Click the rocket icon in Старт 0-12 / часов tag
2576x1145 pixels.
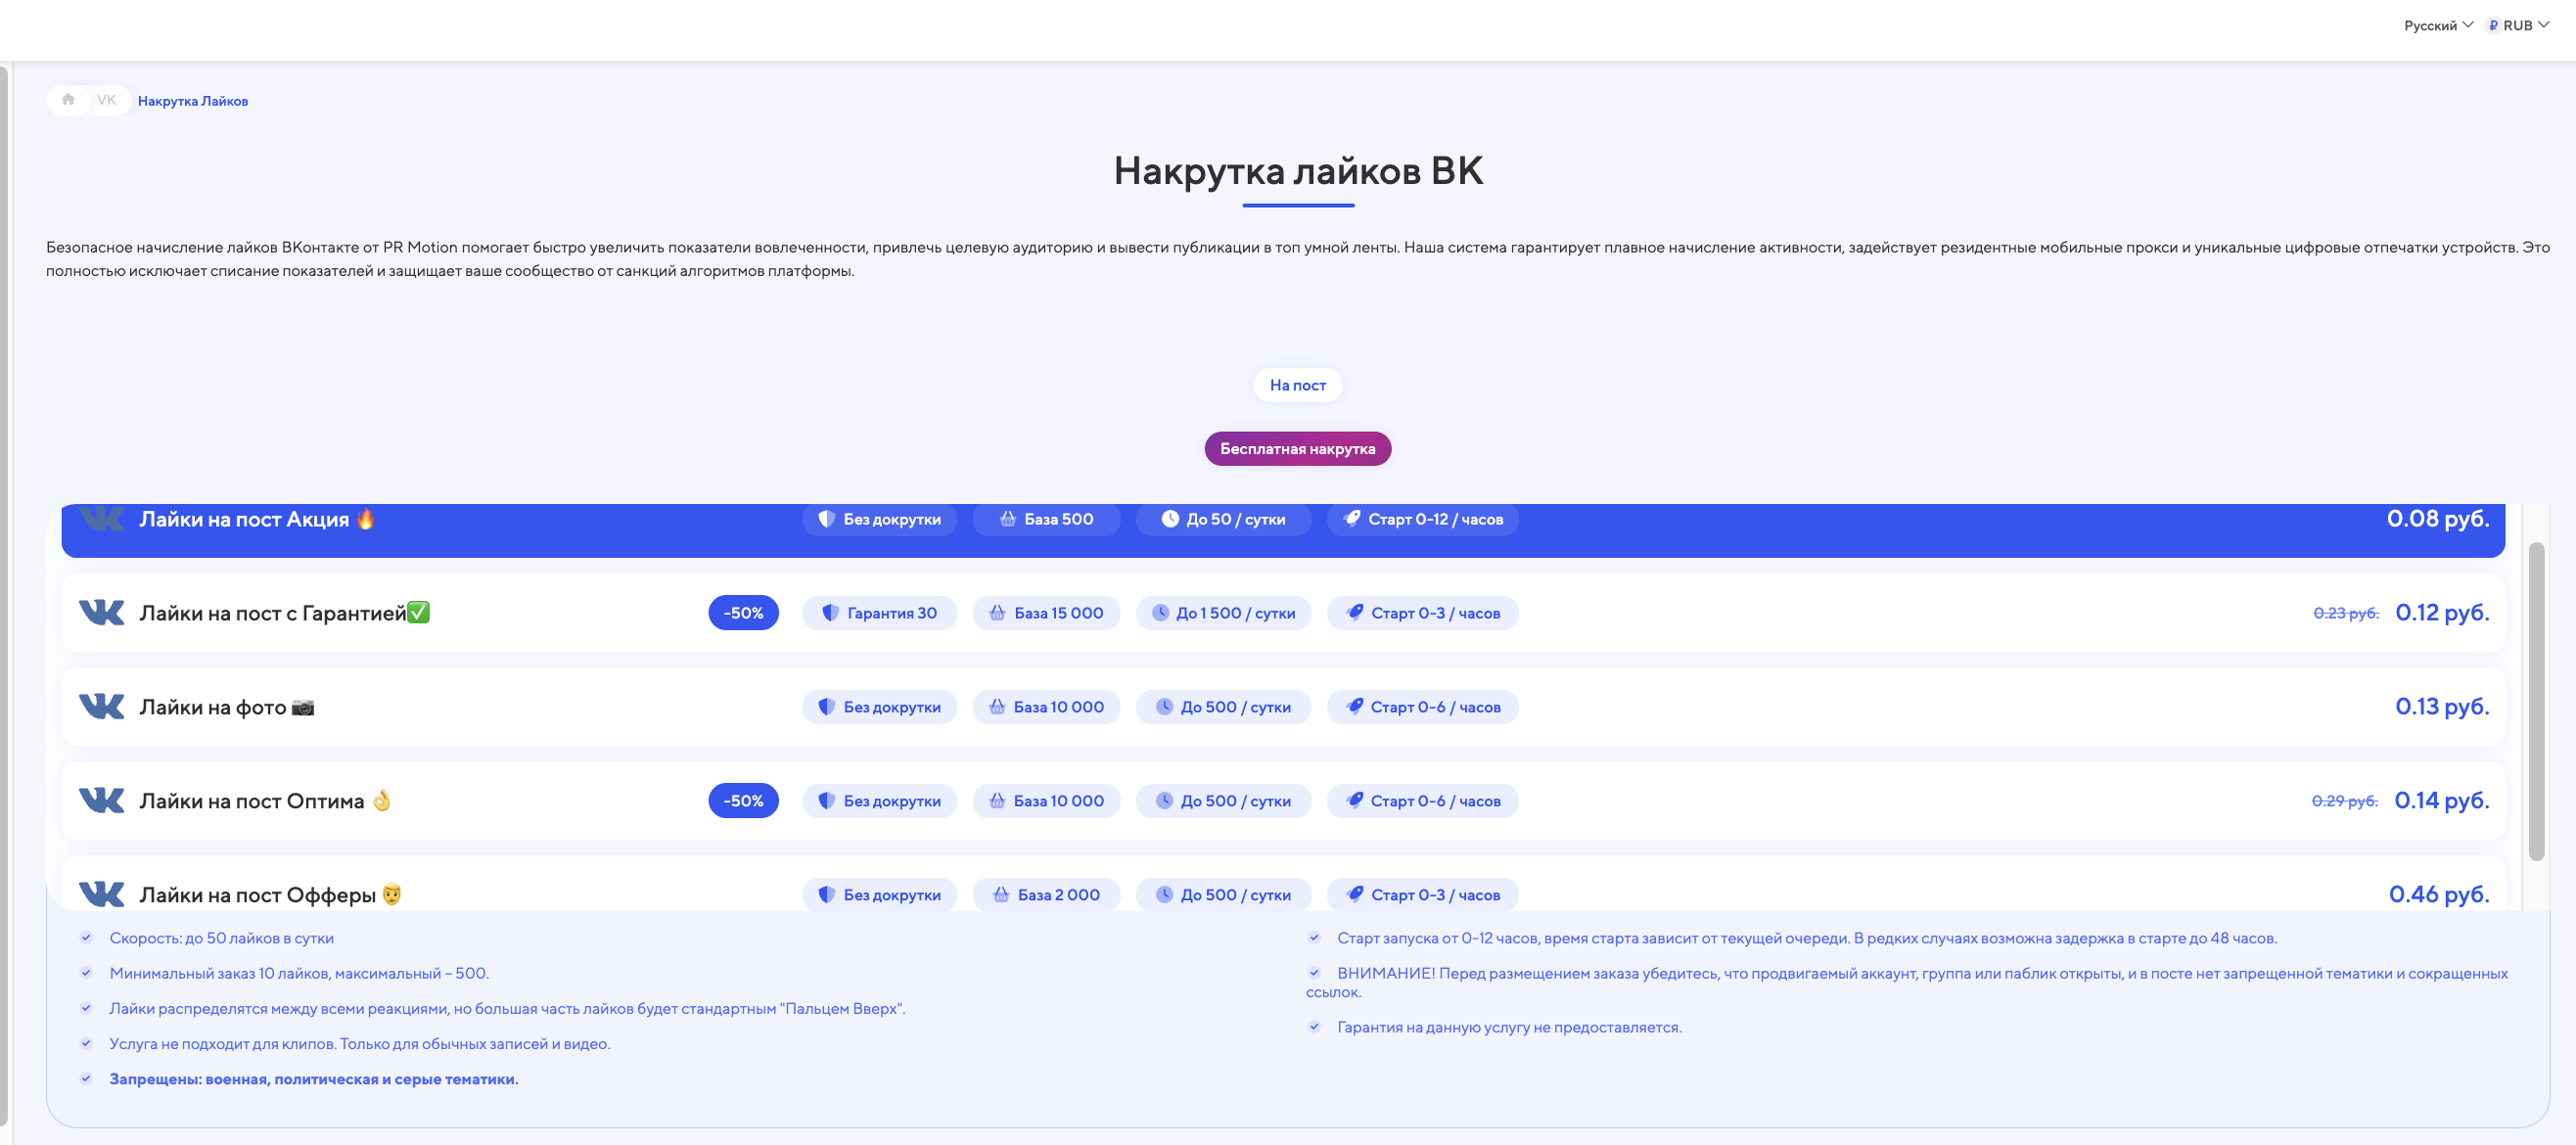click(1351, 518)
